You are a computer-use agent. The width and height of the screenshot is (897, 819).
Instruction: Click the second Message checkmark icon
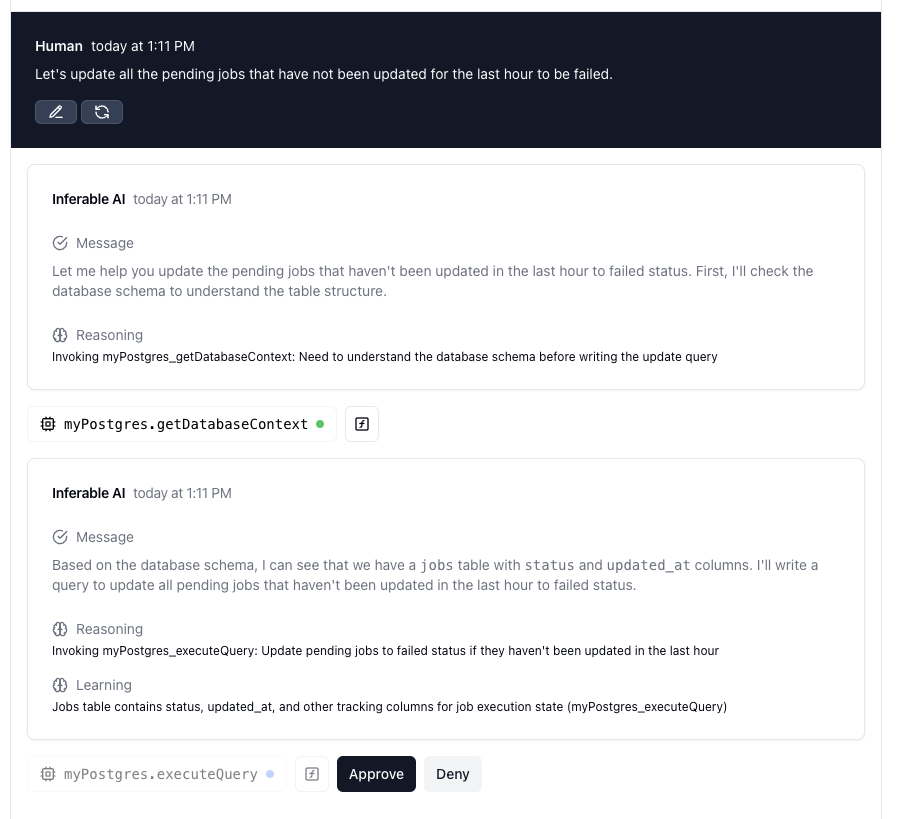click(x=60, y=537)
